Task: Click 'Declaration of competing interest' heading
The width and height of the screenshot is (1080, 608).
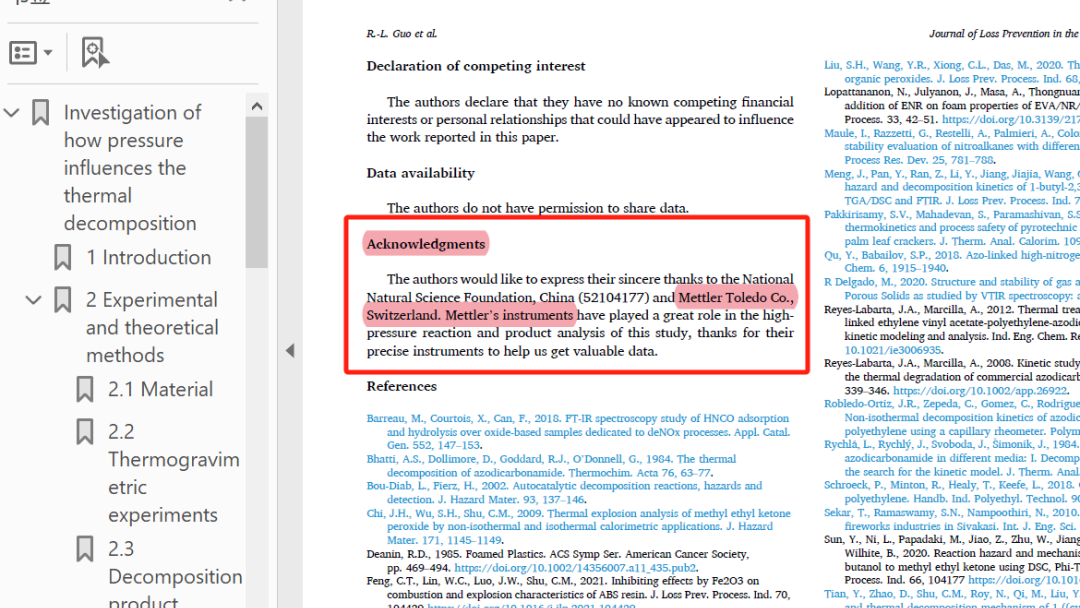Action: tap(476, 66)
